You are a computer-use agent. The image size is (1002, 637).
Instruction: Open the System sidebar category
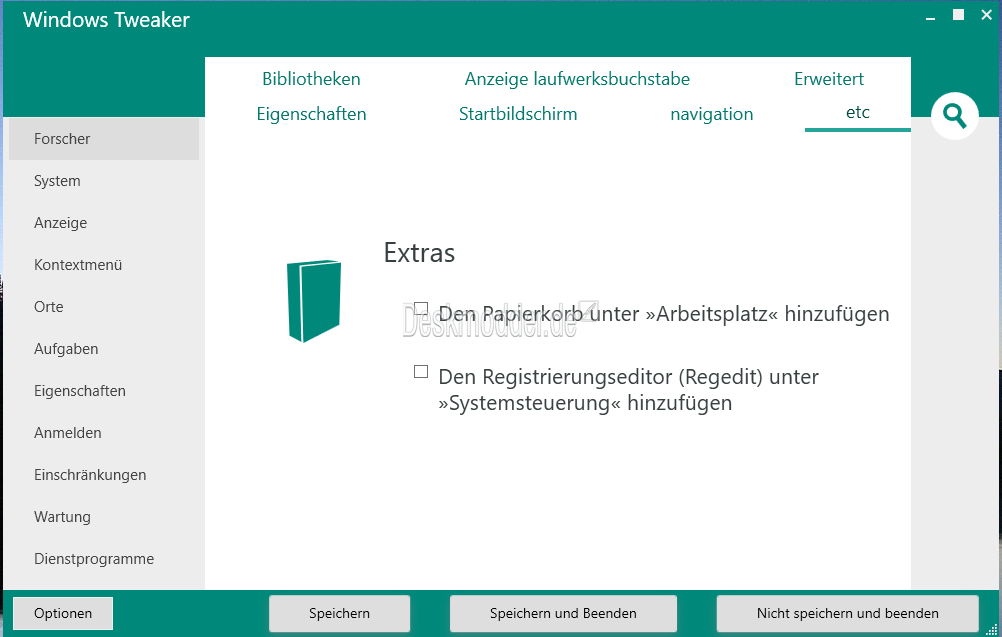tap(104, 181)
